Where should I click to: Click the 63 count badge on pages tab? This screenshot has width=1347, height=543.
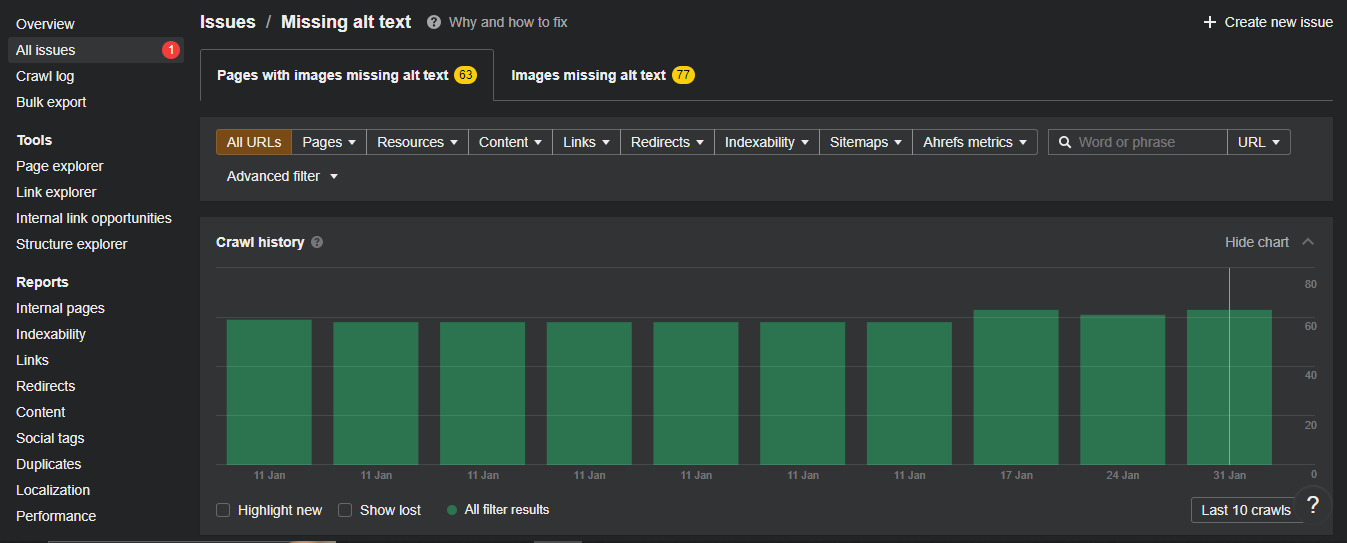click(x=465, y=75)
